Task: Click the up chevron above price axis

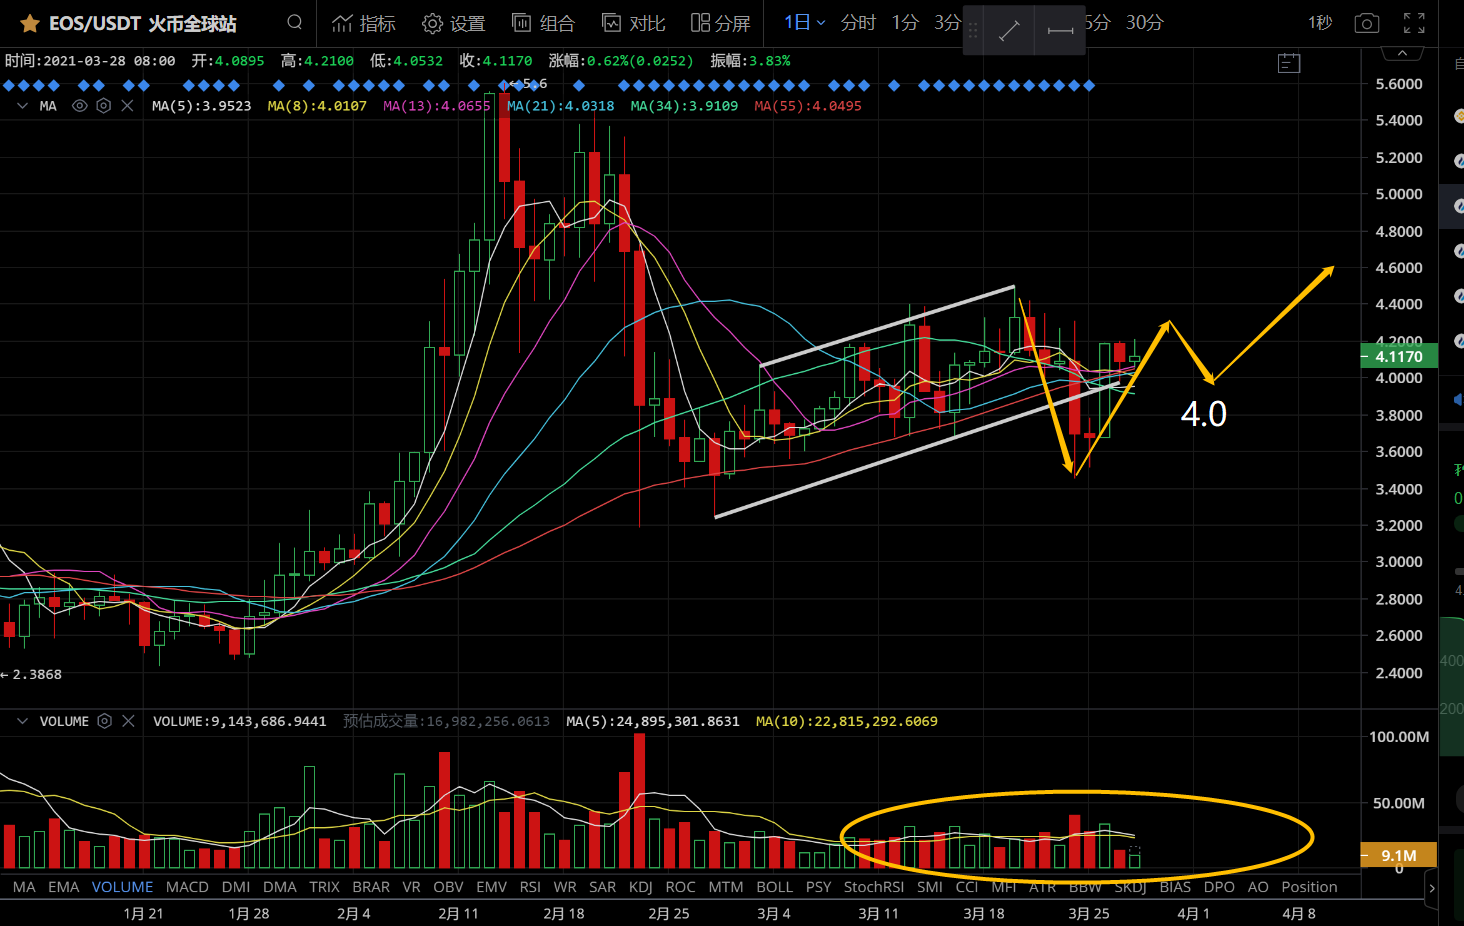Action: click(x=1402, y=53)
